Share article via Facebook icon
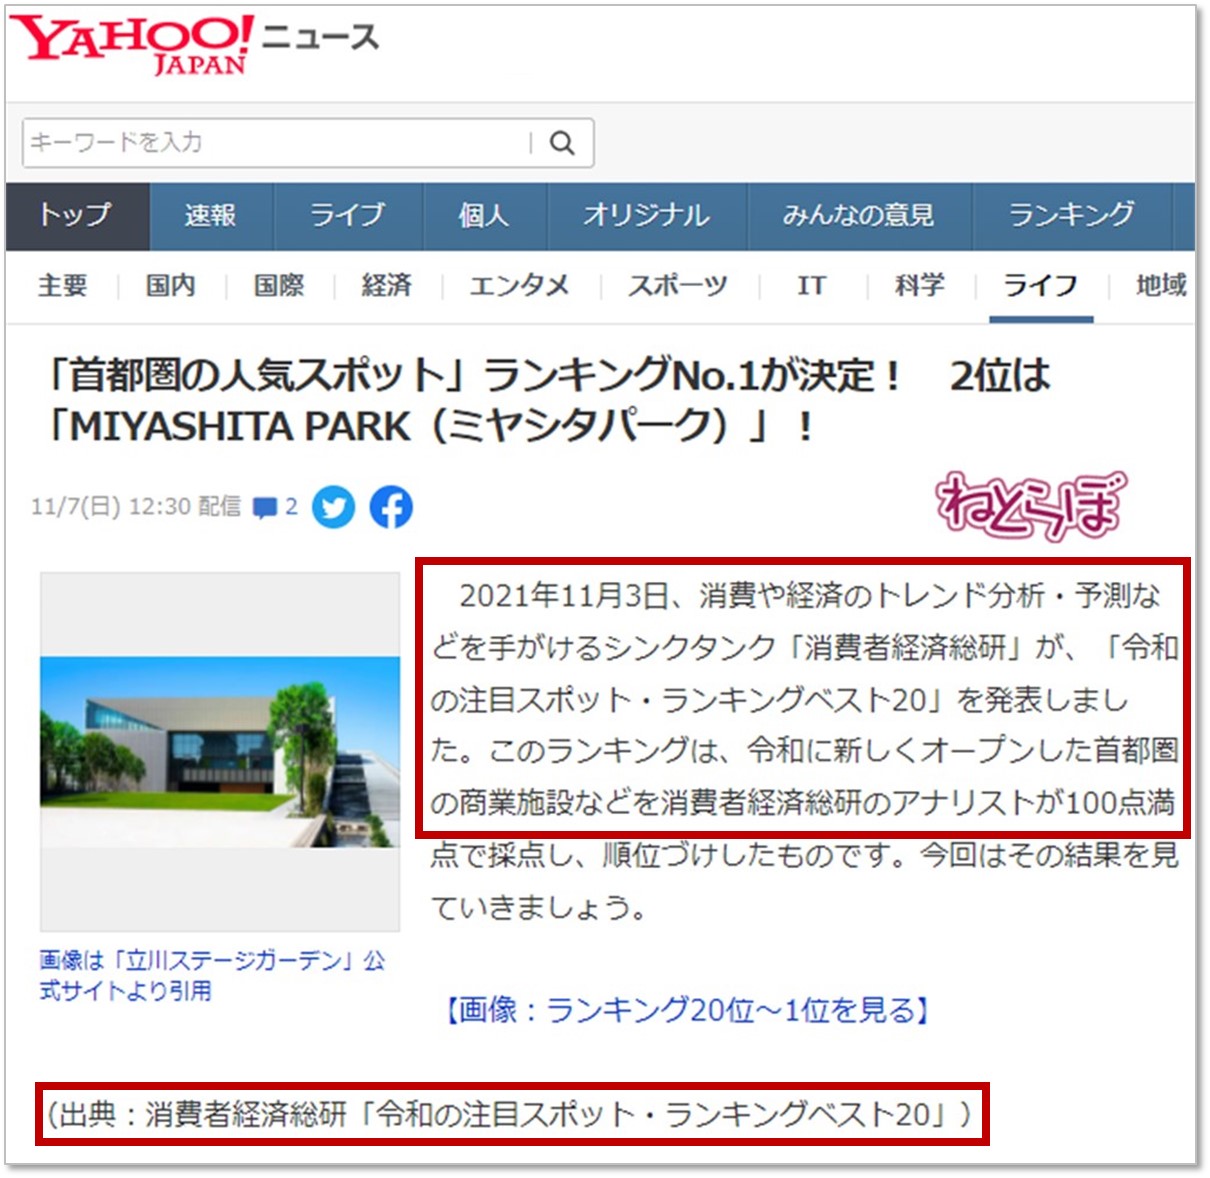This screenshot has width=1210, height=1178. (x=391, y=507)
